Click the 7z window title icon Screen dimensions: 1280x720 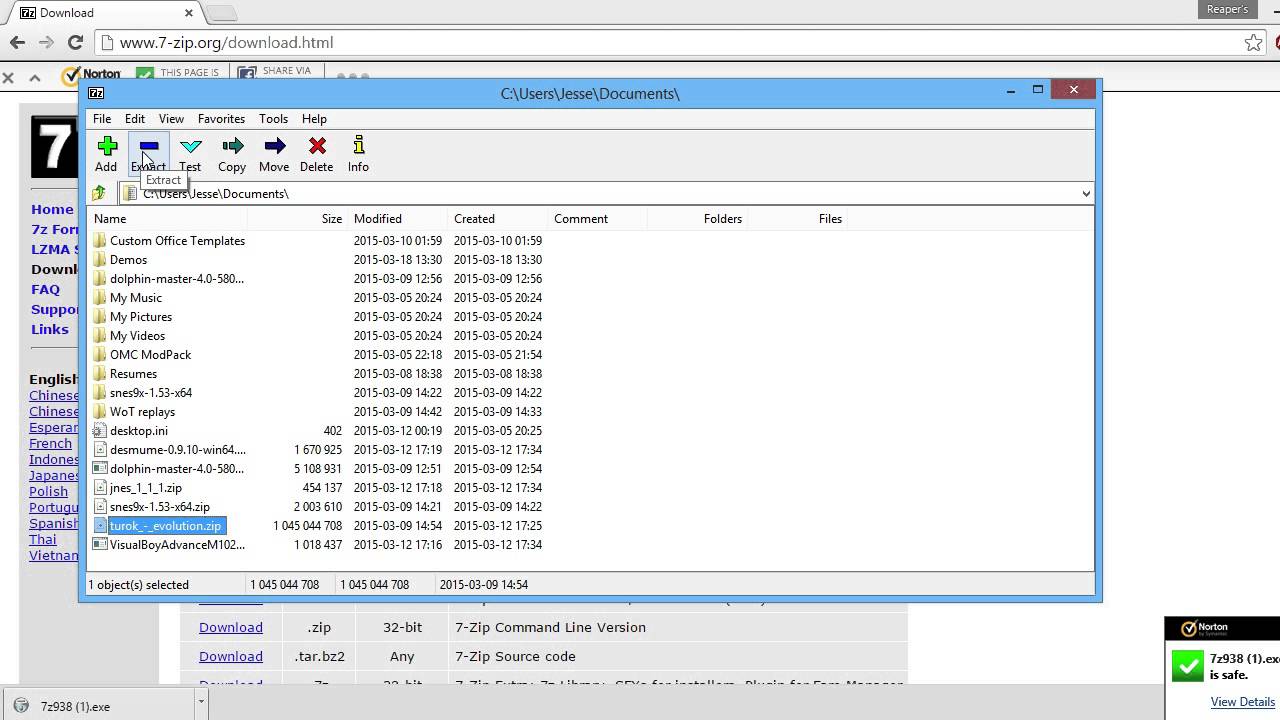click(x=96, y=93)
